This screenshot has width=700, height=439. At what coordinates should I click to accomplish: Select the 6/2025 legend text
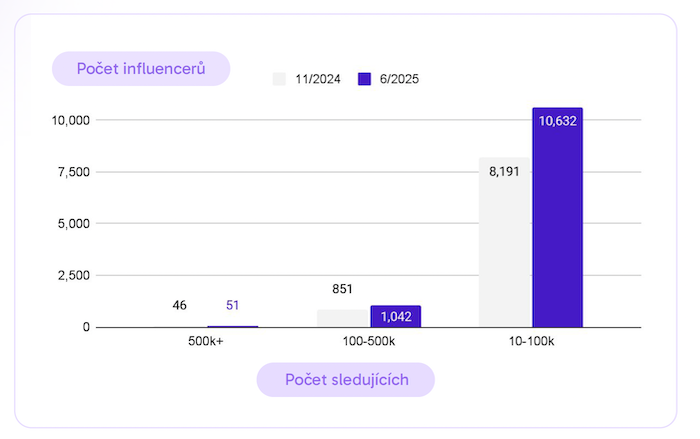click(398, 79)
